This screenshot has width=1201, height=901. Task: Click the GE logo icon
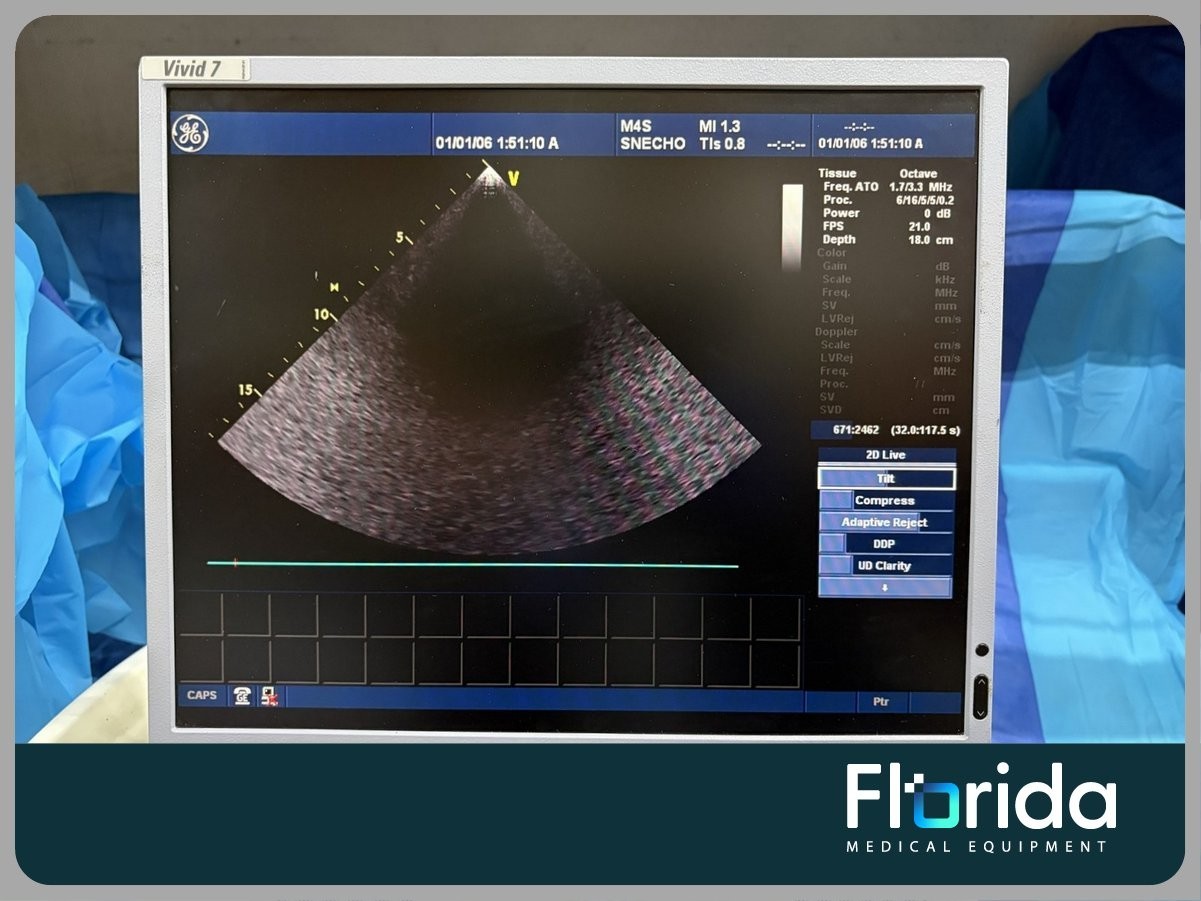pos(190,134)
